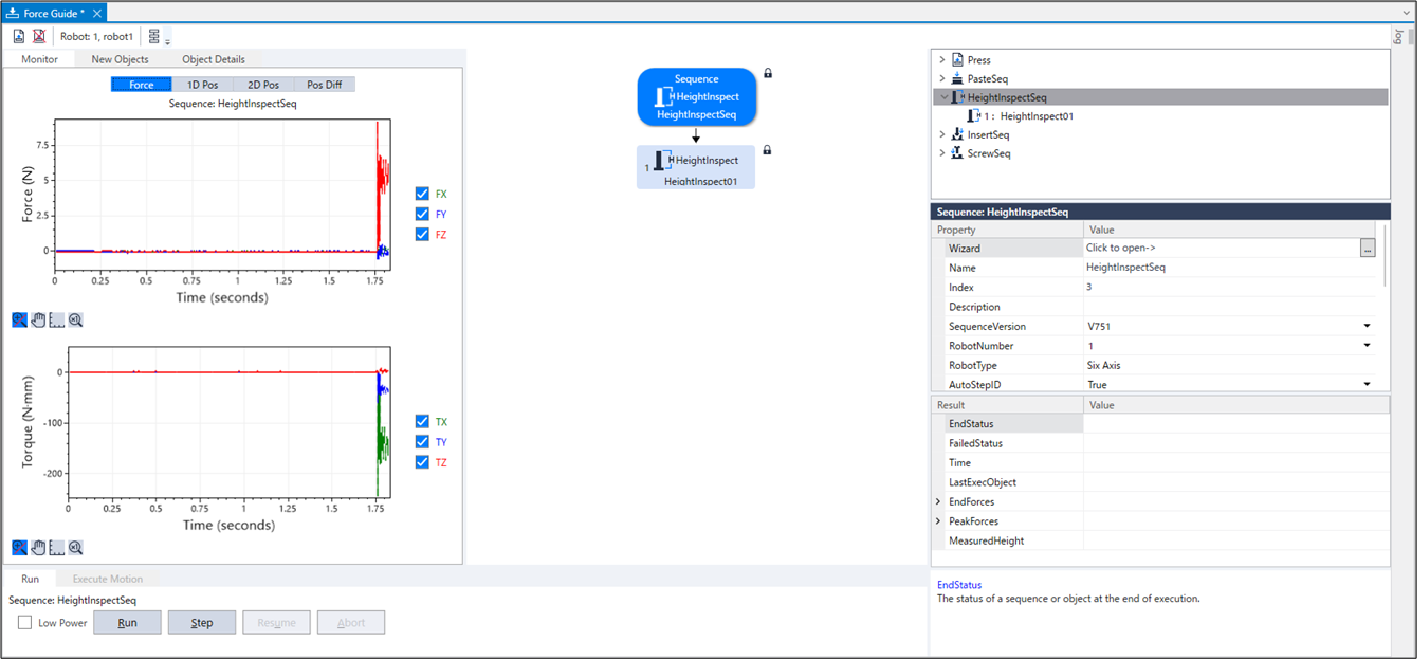The image size is (1418, 660).
Task: Click the zoom reset icon under Torque graph
Action: coord(76,547)
